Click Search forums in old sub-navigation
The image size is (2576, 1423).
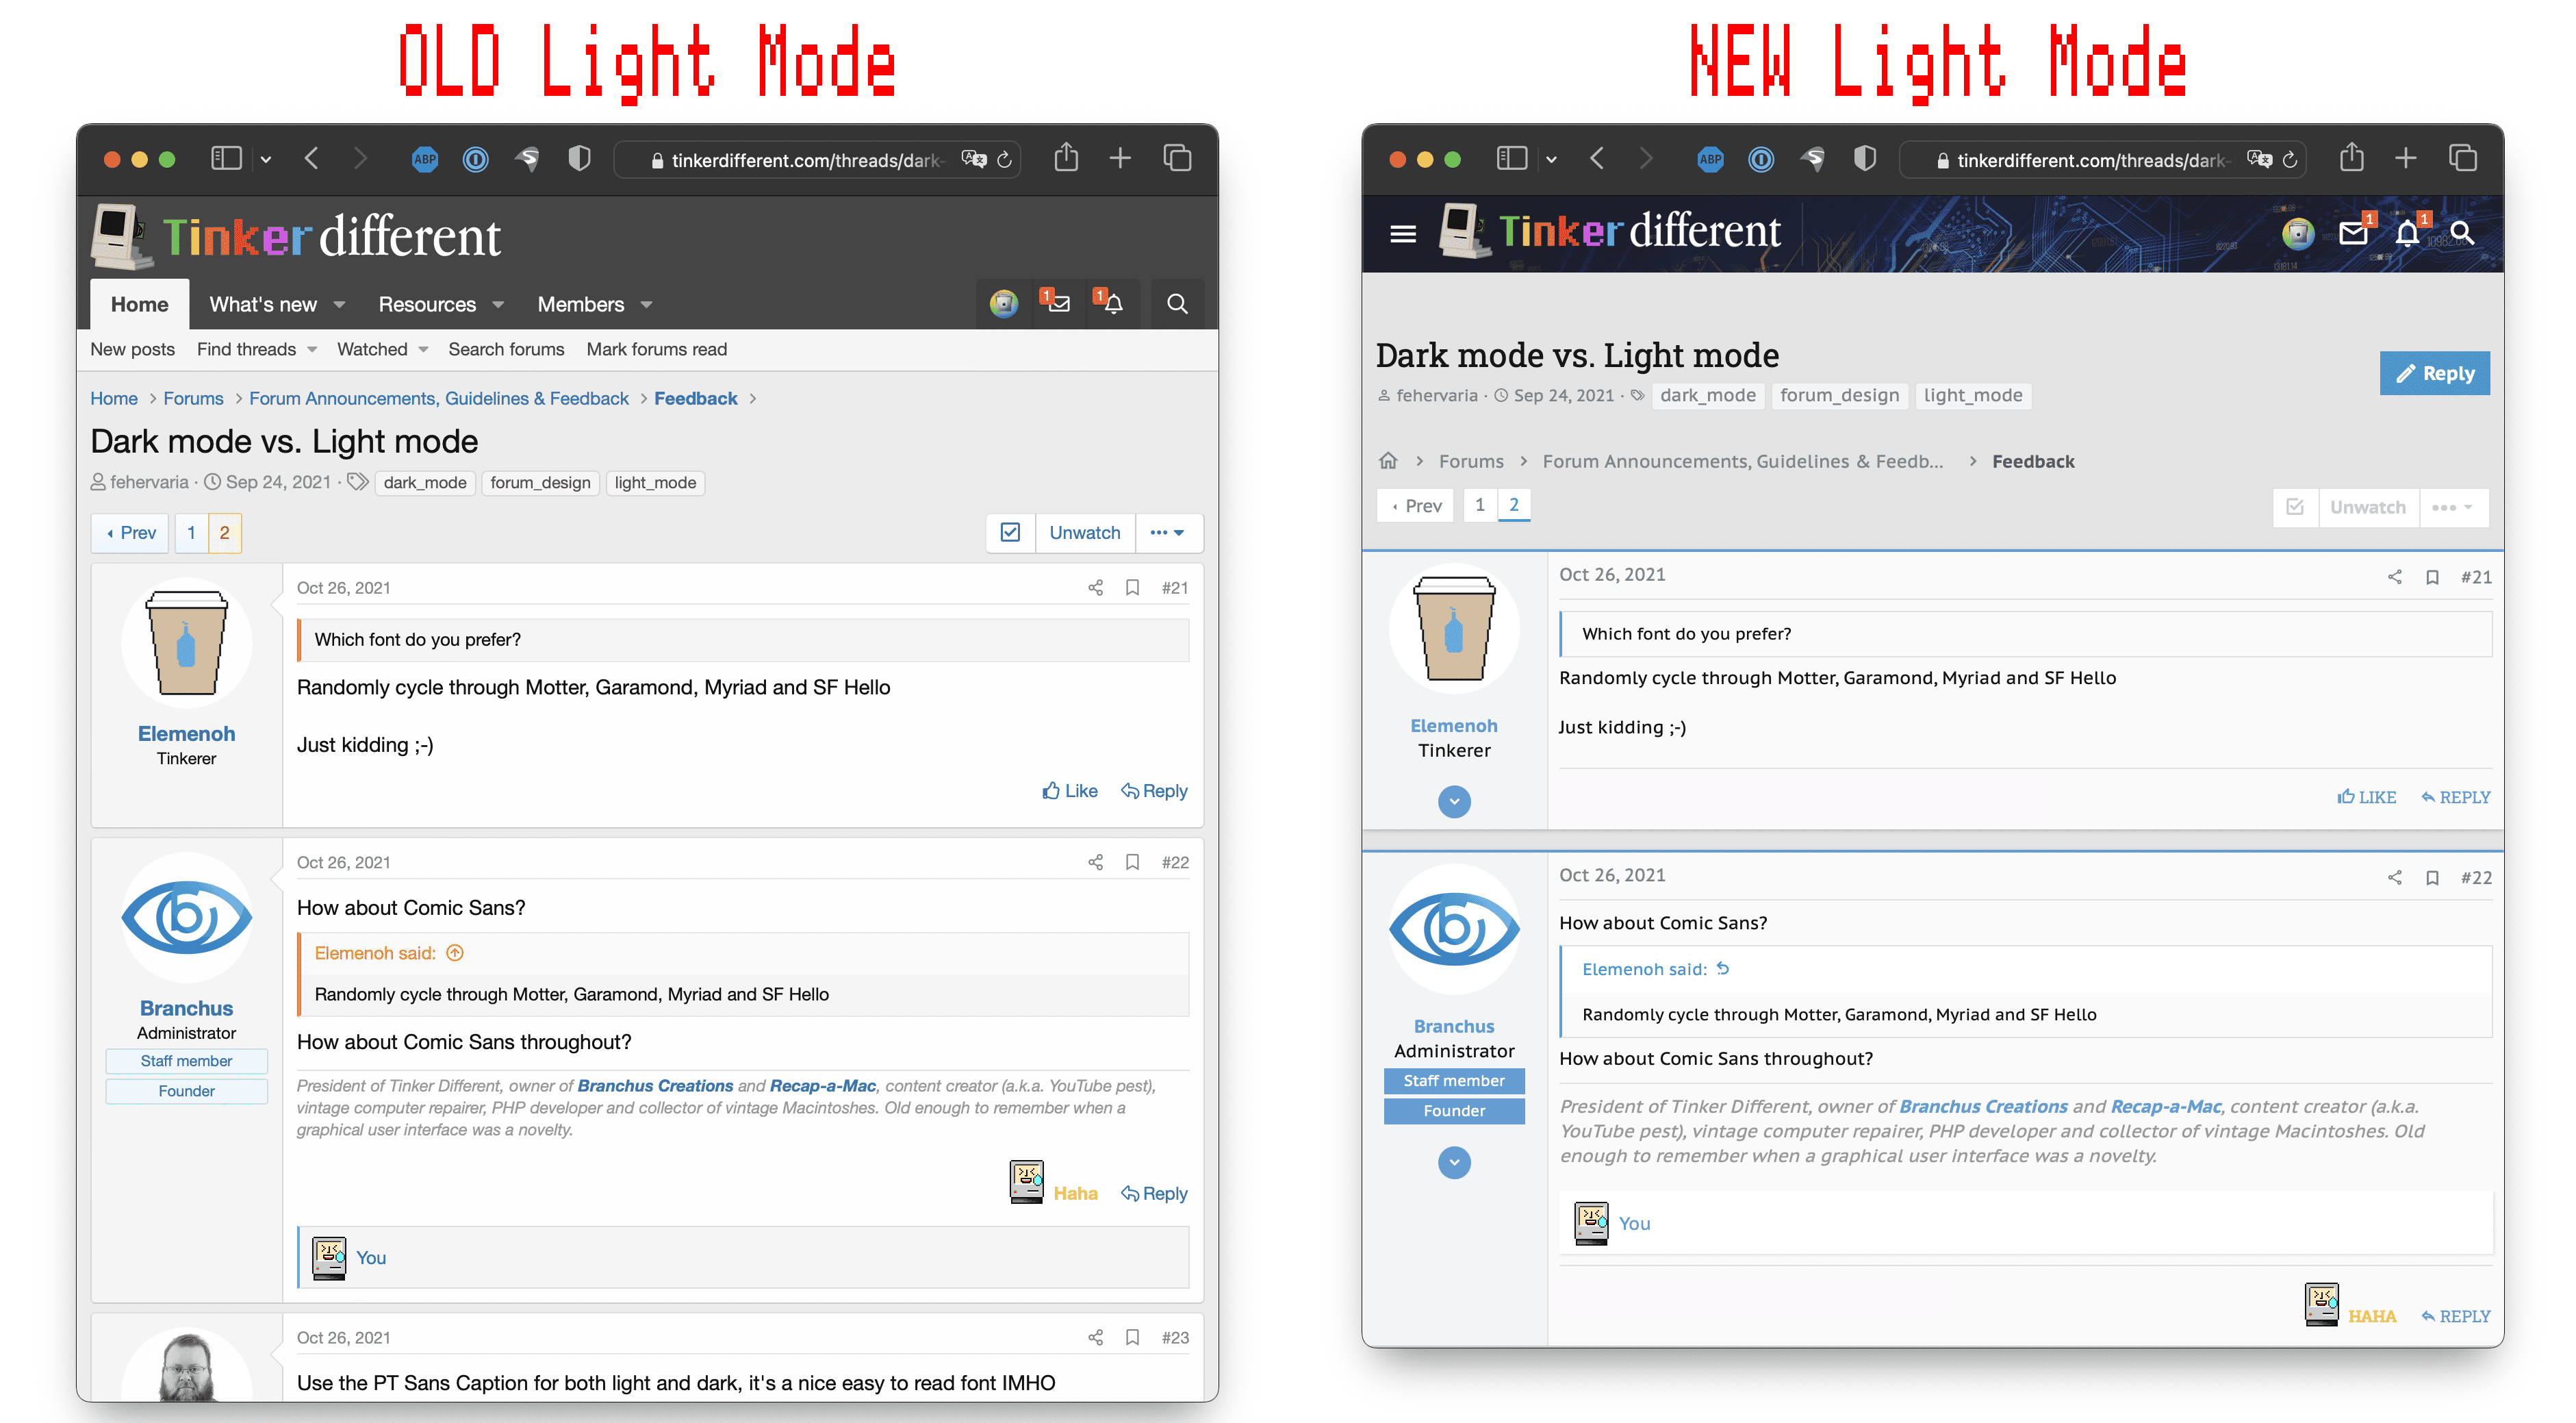[506, 349]
